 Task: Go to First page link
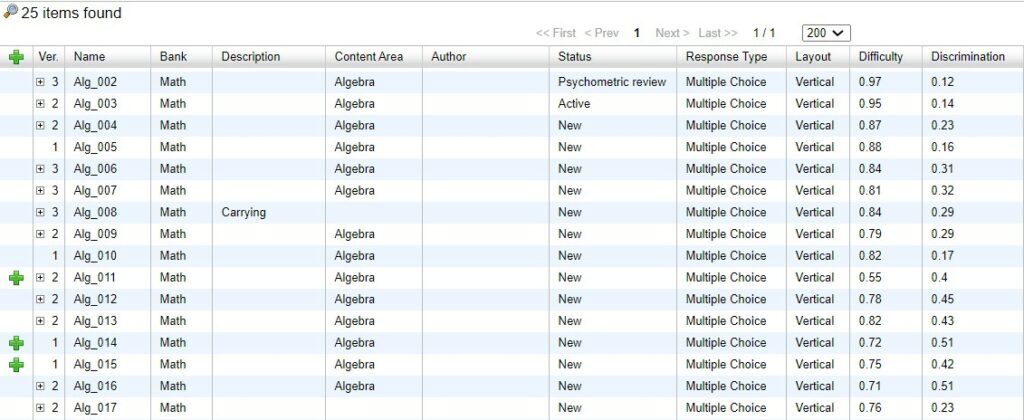[556, 33]
